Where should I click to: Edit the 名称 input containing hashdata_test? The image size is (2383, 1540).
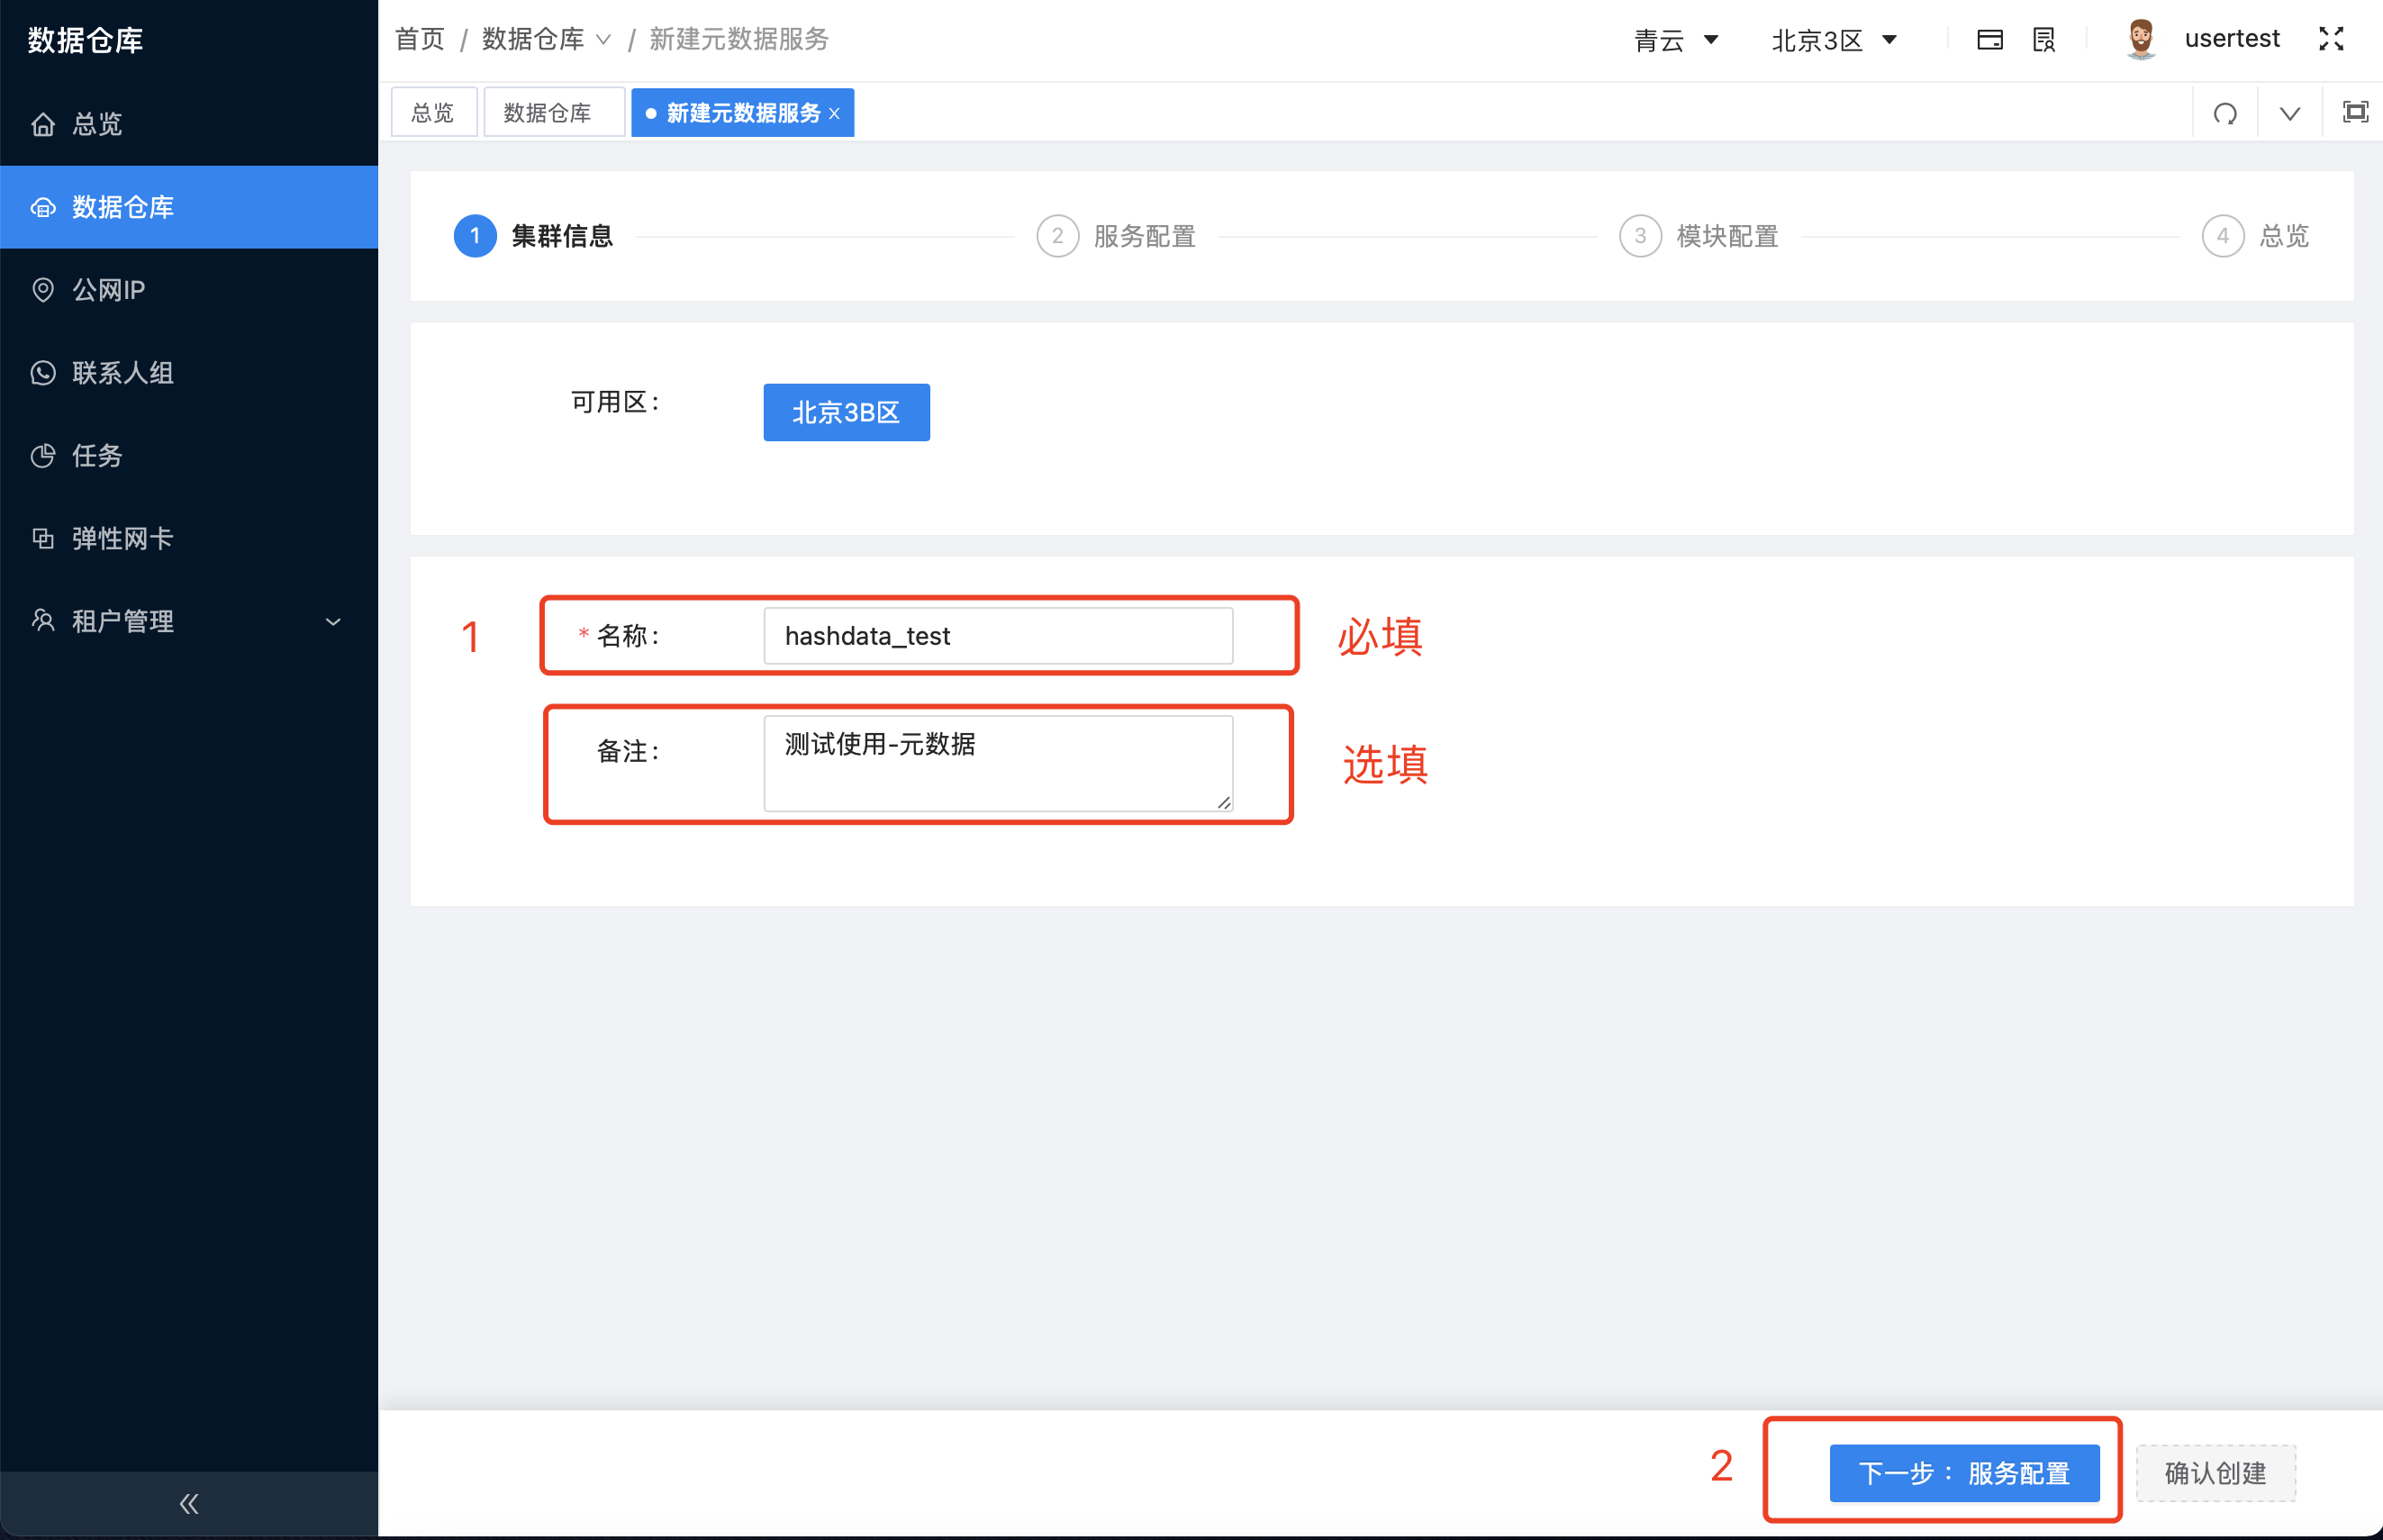point(996,635)
